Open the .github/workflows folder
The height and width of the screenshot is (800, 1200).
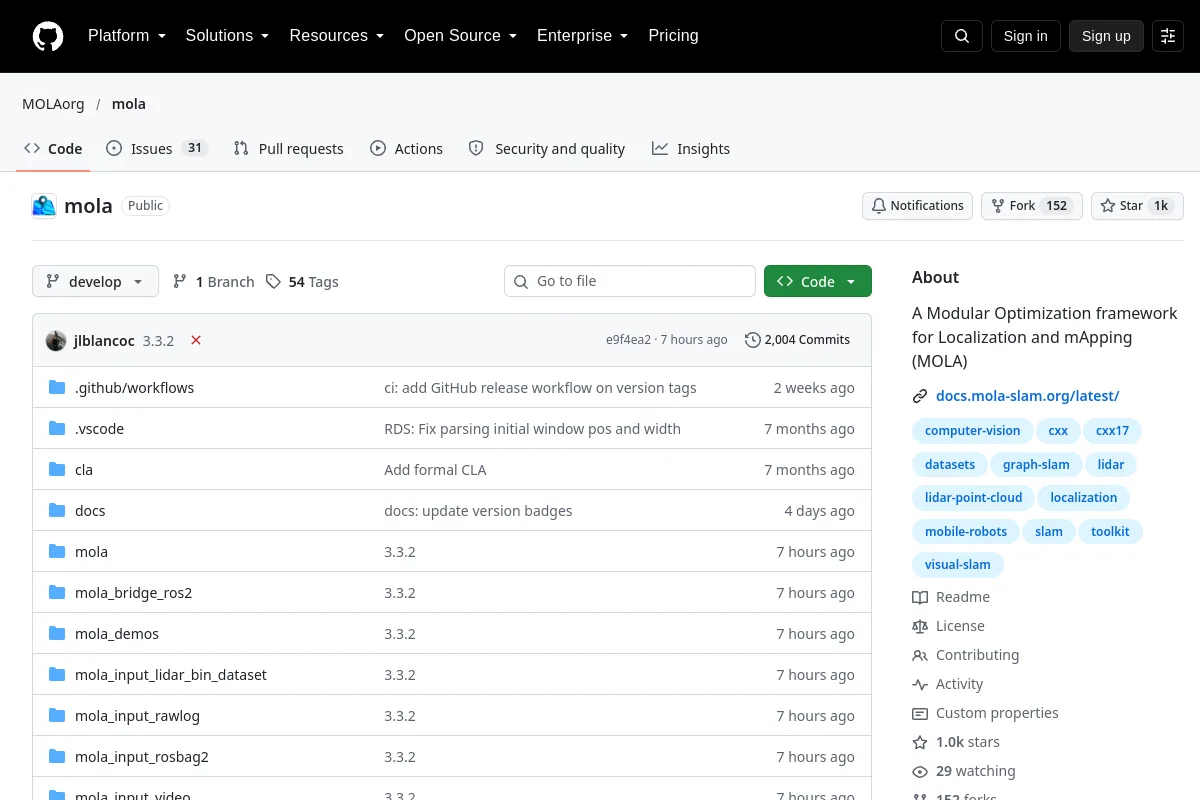134,388
